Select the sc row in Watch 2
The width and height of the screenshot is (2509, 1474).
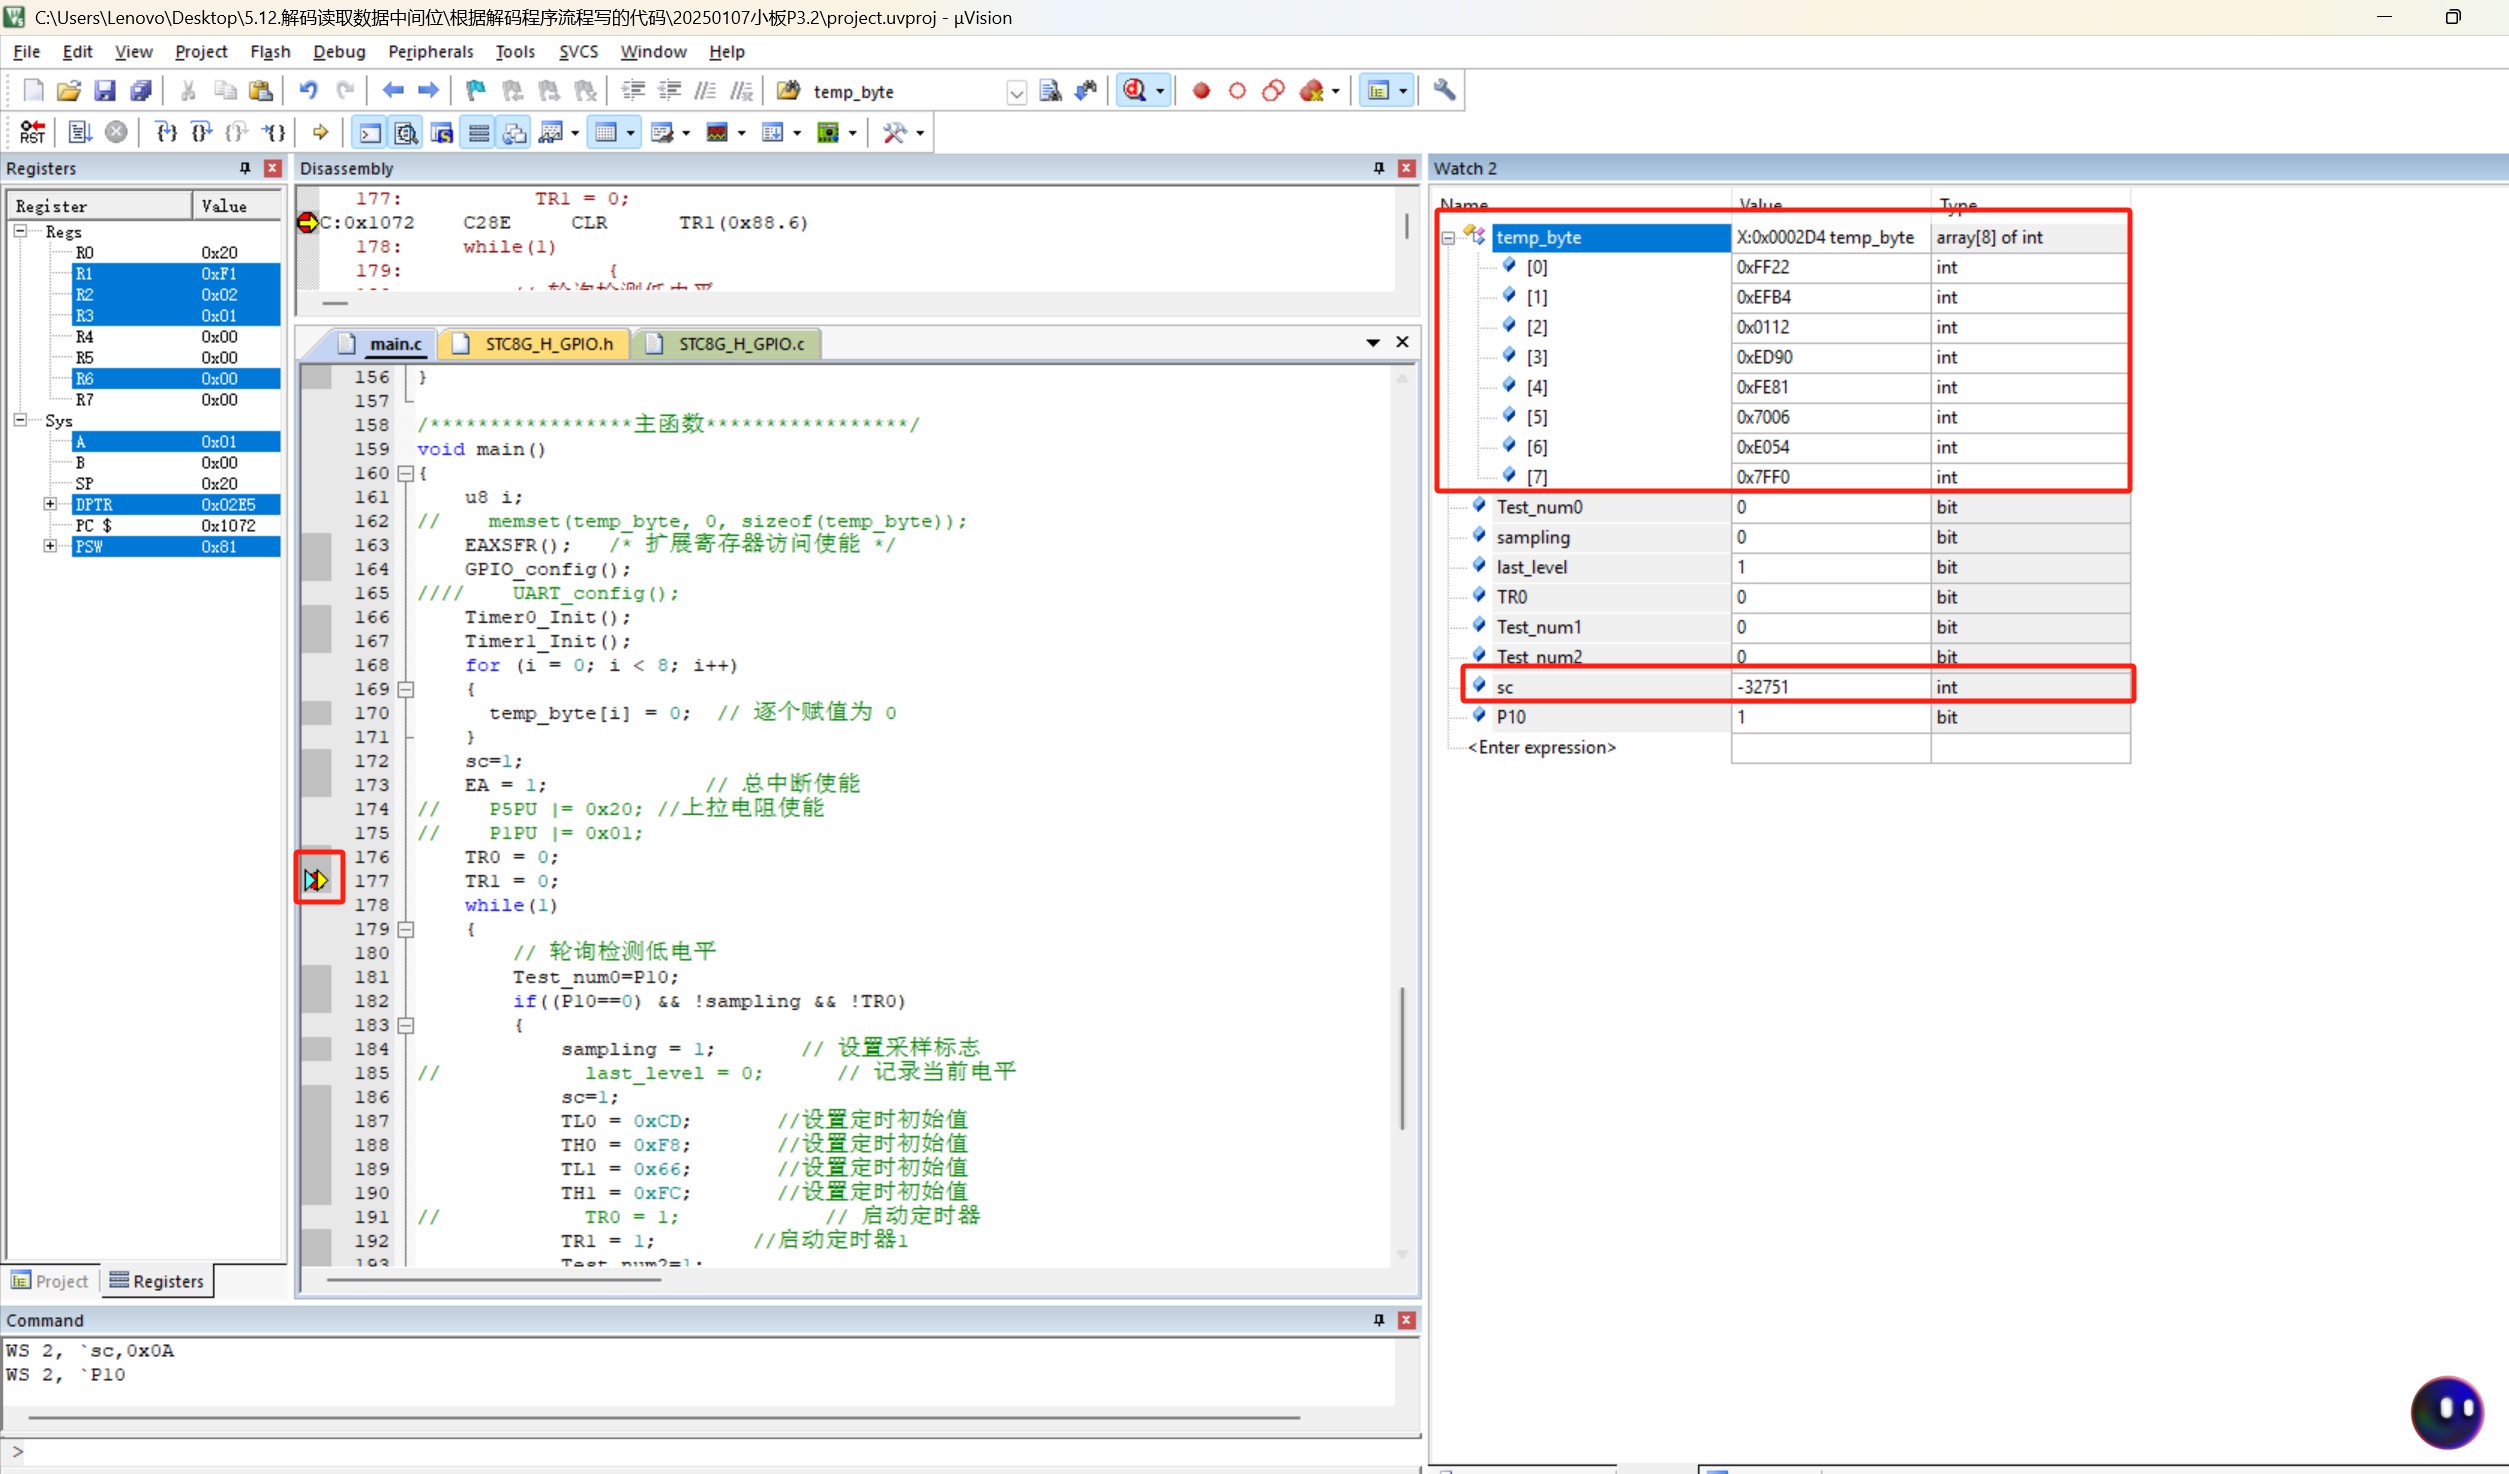[1796, 687]
